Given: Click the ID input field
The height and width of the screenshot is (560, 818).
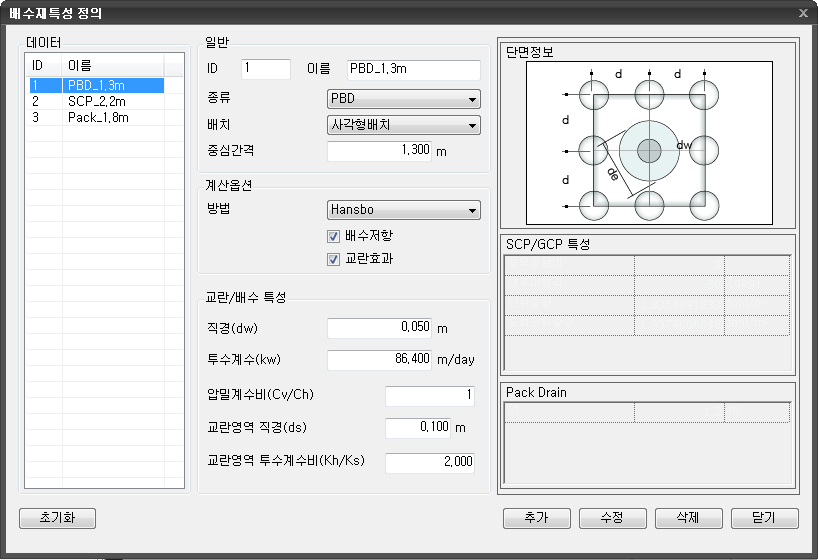Looking at the screenshot, I should coord(264,69).
